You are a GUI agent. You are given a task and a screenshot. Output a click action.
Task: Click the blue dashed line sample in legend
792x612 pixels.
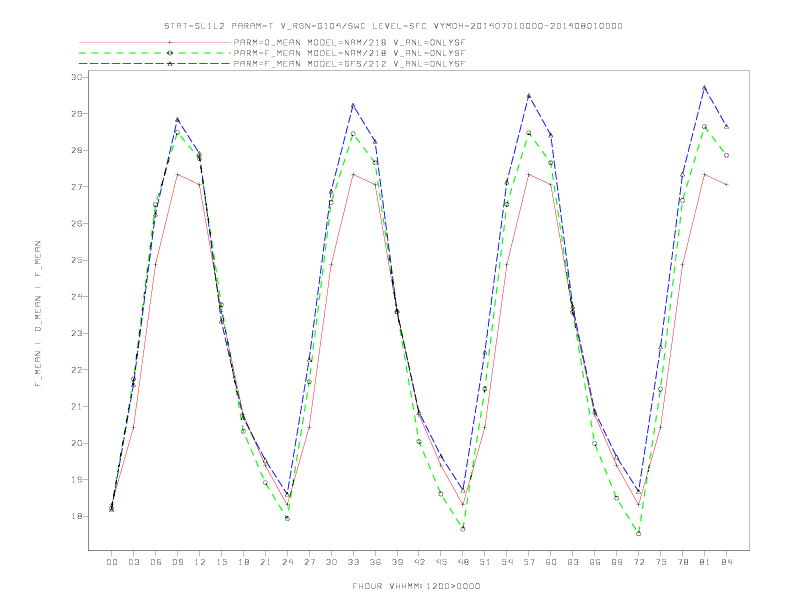tap(155, 64)
